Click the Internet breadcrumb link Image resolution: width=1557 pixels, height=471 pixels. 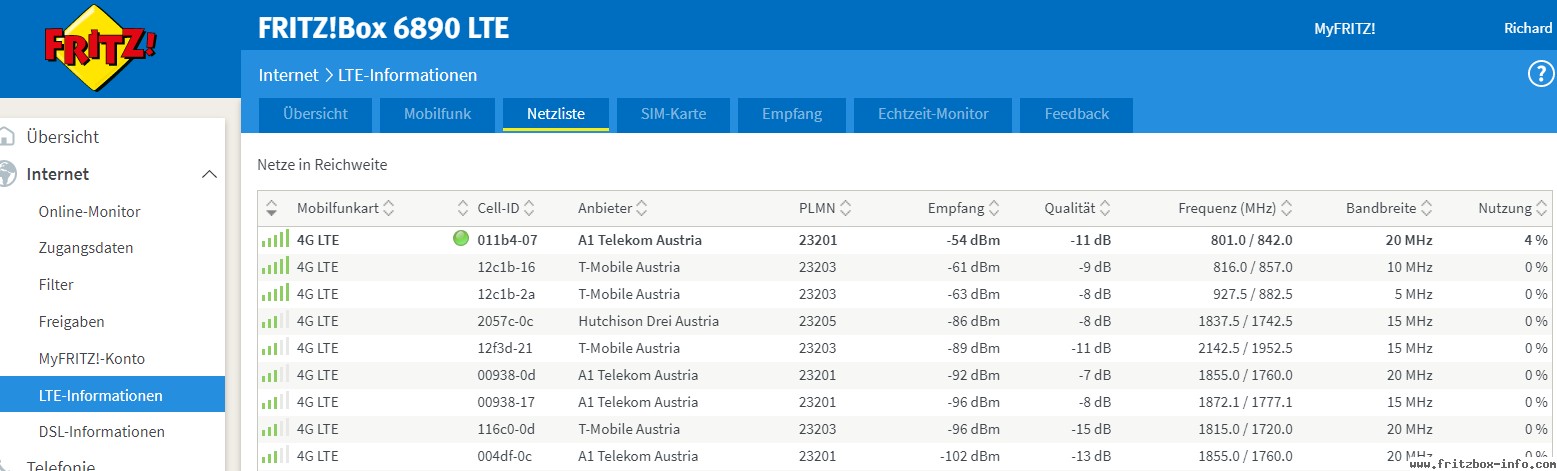point(287,75)
